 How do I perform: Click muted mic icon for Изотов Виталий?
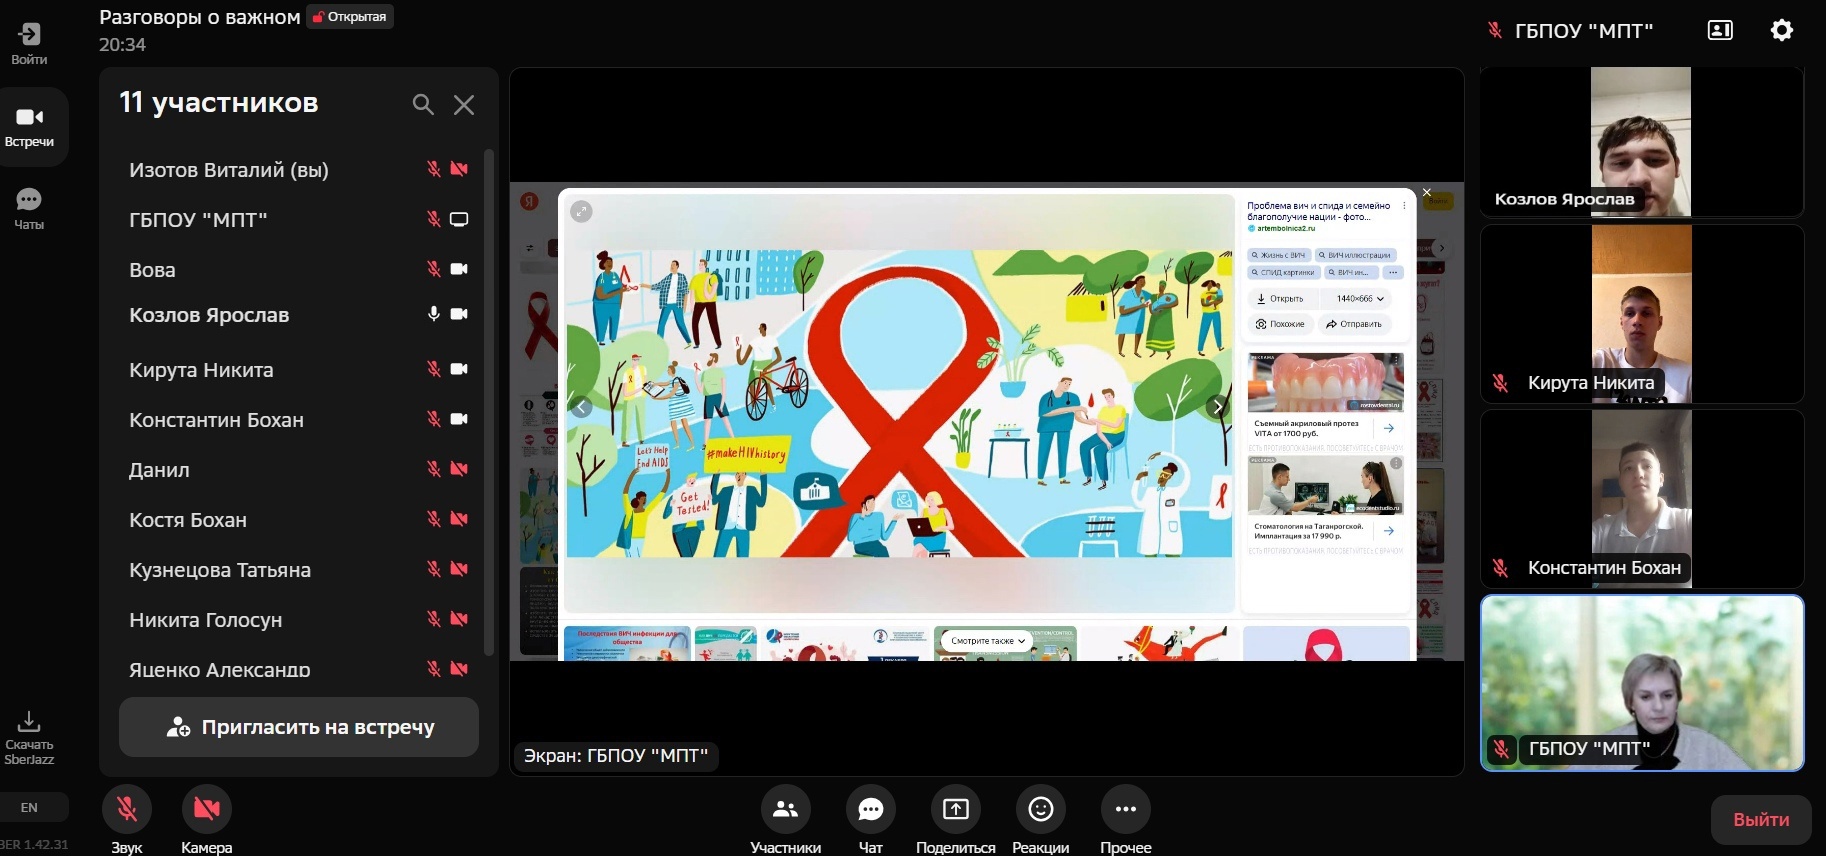tap(434, 169)
